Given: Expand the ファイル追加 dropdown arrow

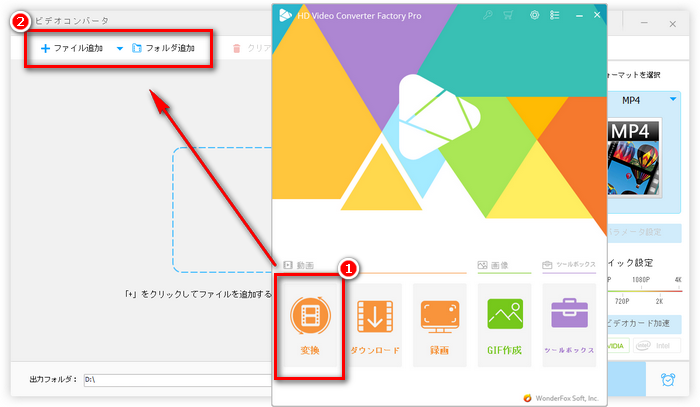Looking at the screenshot, I should tap(120, 48).
